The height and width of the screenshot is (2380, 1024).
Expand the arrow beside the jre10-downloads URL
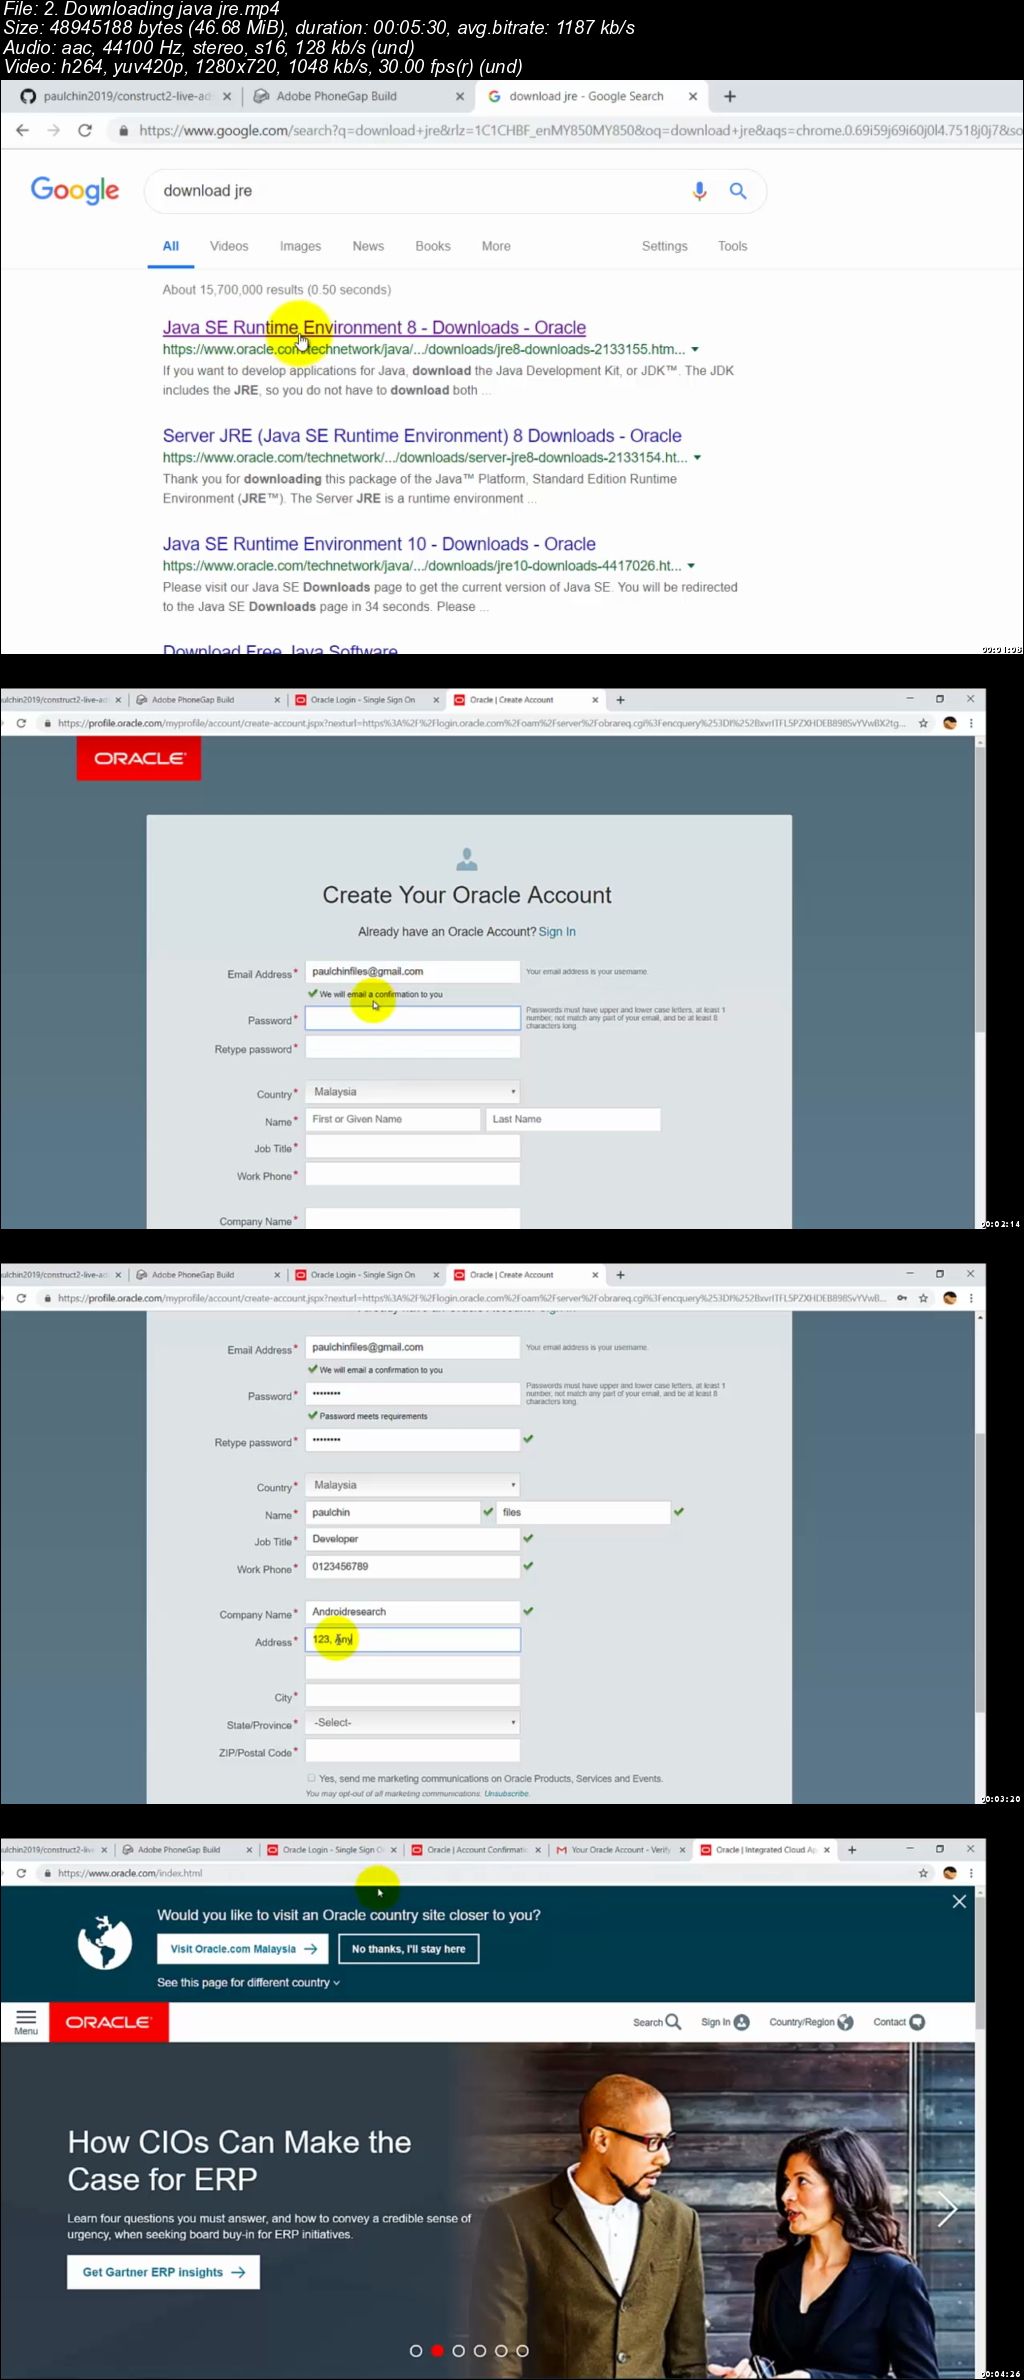coord(691,566)
